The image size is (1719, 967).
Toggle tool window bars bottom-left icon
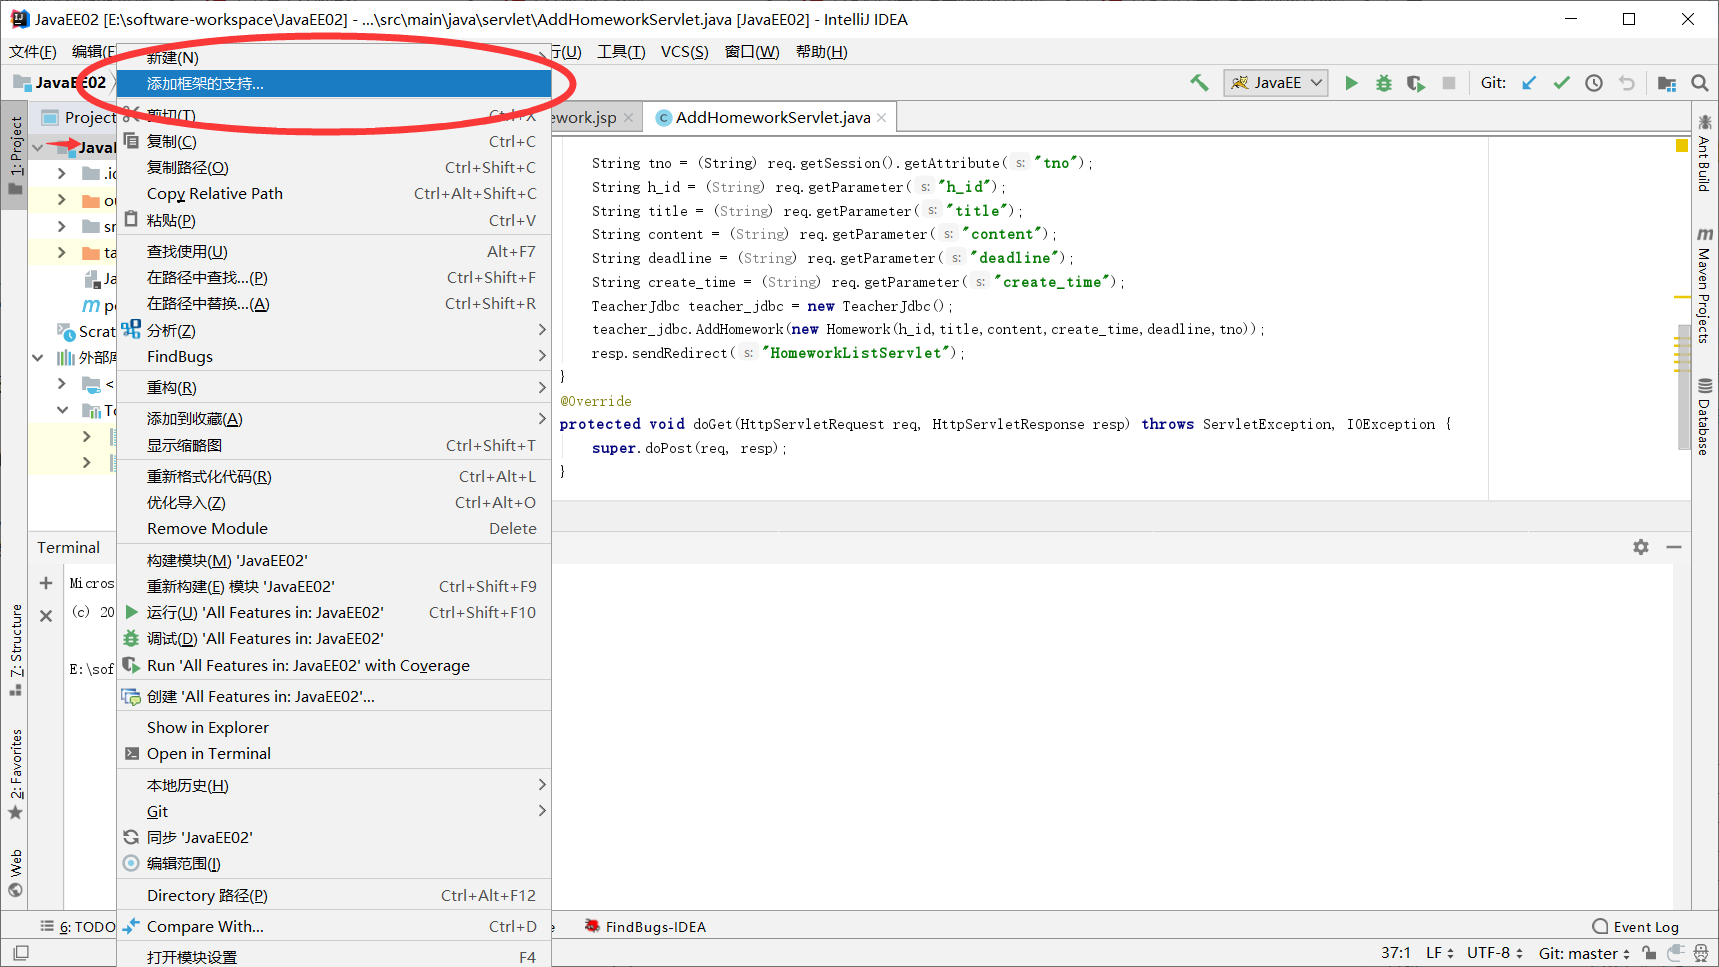20,954
